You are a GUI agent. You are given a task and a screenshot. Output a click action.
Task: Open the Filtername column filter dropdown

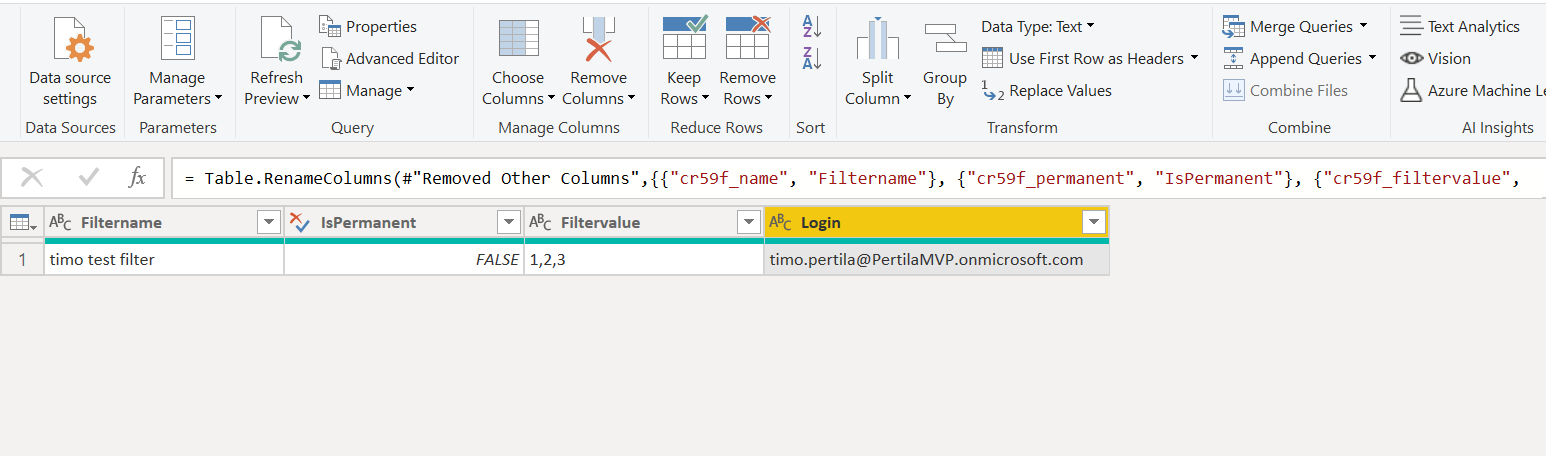[x=268, y=223]
